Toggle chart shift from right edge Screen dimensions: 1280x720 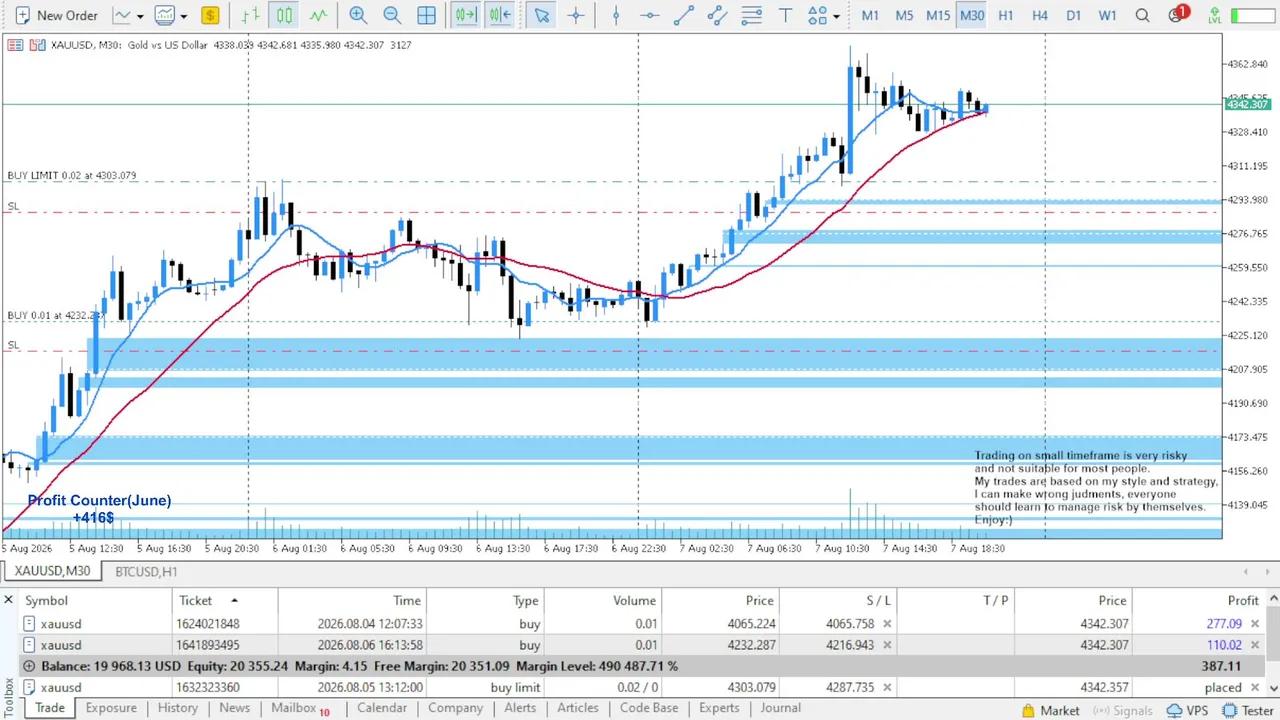[500, 15]
